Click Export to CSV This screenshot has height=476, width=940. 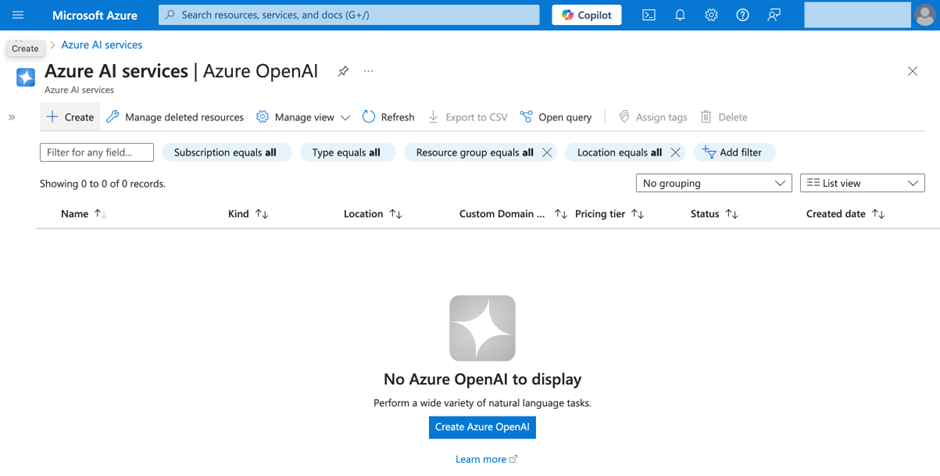467,117
